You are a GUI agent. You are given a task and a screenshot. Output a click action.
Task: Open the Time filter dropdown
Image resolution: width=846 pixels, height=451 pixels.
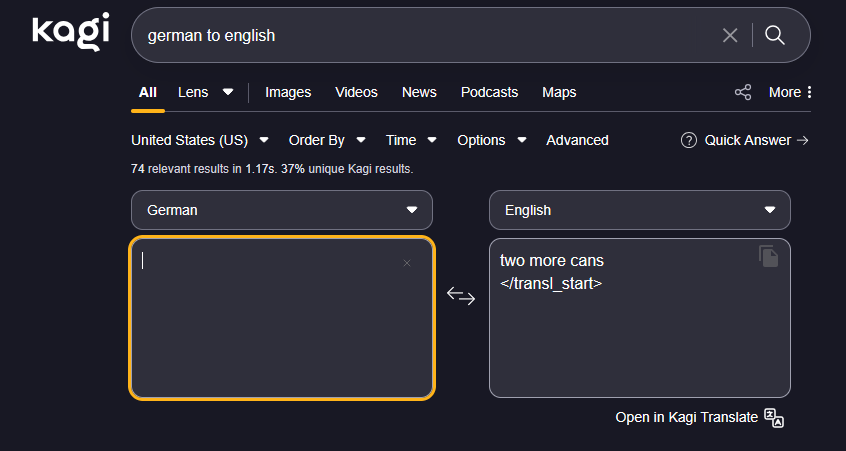411,140
